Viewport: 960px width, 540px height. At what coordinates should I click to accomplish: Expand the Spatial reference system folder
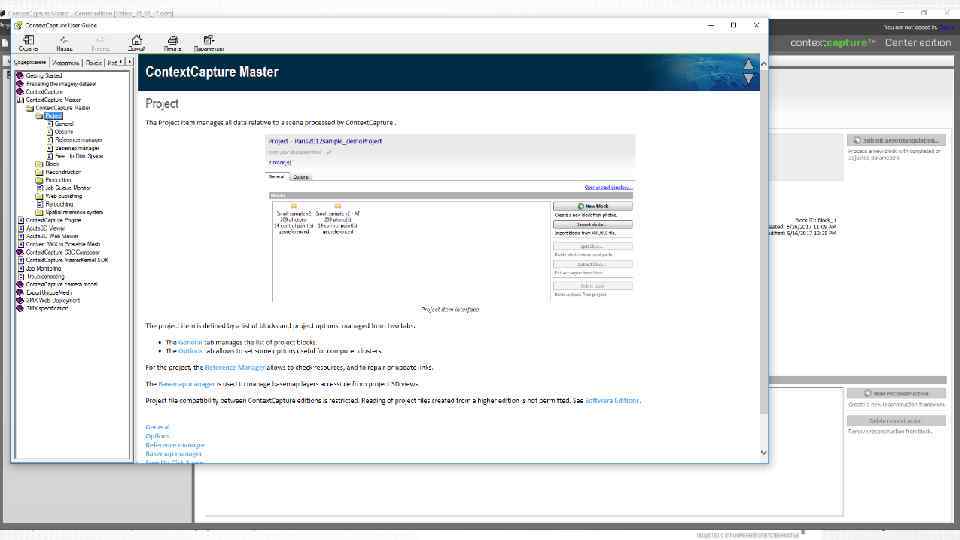tap(39, 212)
